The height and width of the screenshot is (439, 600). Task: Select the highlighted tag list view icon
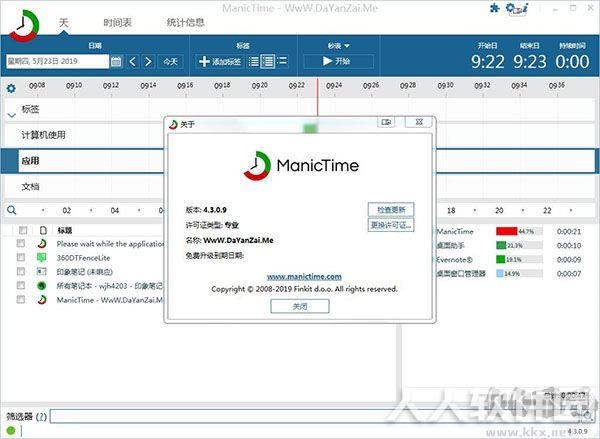click(x=268, y=61)
